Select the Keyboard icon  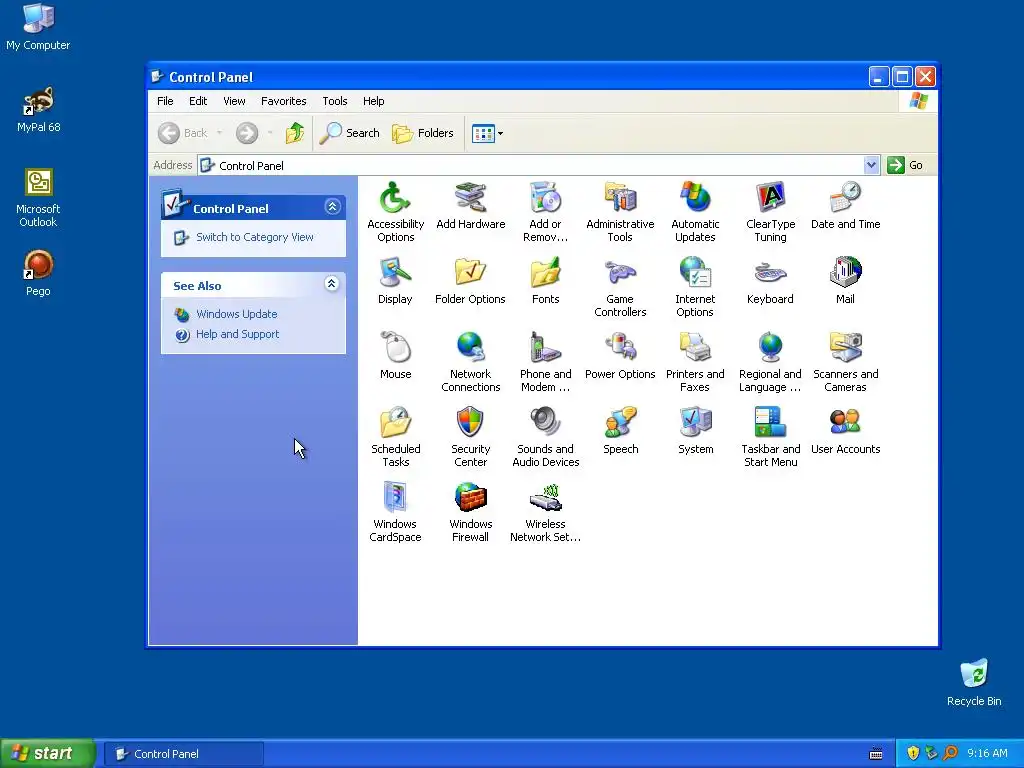tap(770, 273)
